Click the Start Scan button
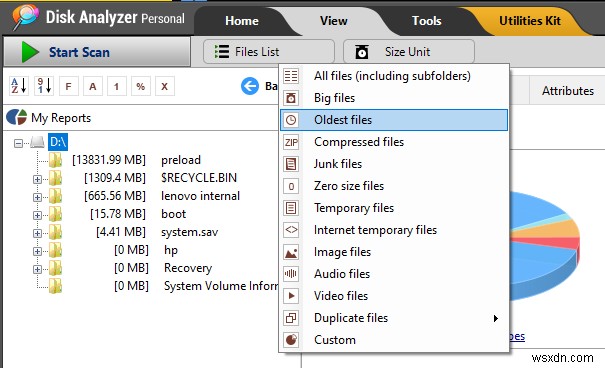Viewport: 605px width, 368px height. 97,52
